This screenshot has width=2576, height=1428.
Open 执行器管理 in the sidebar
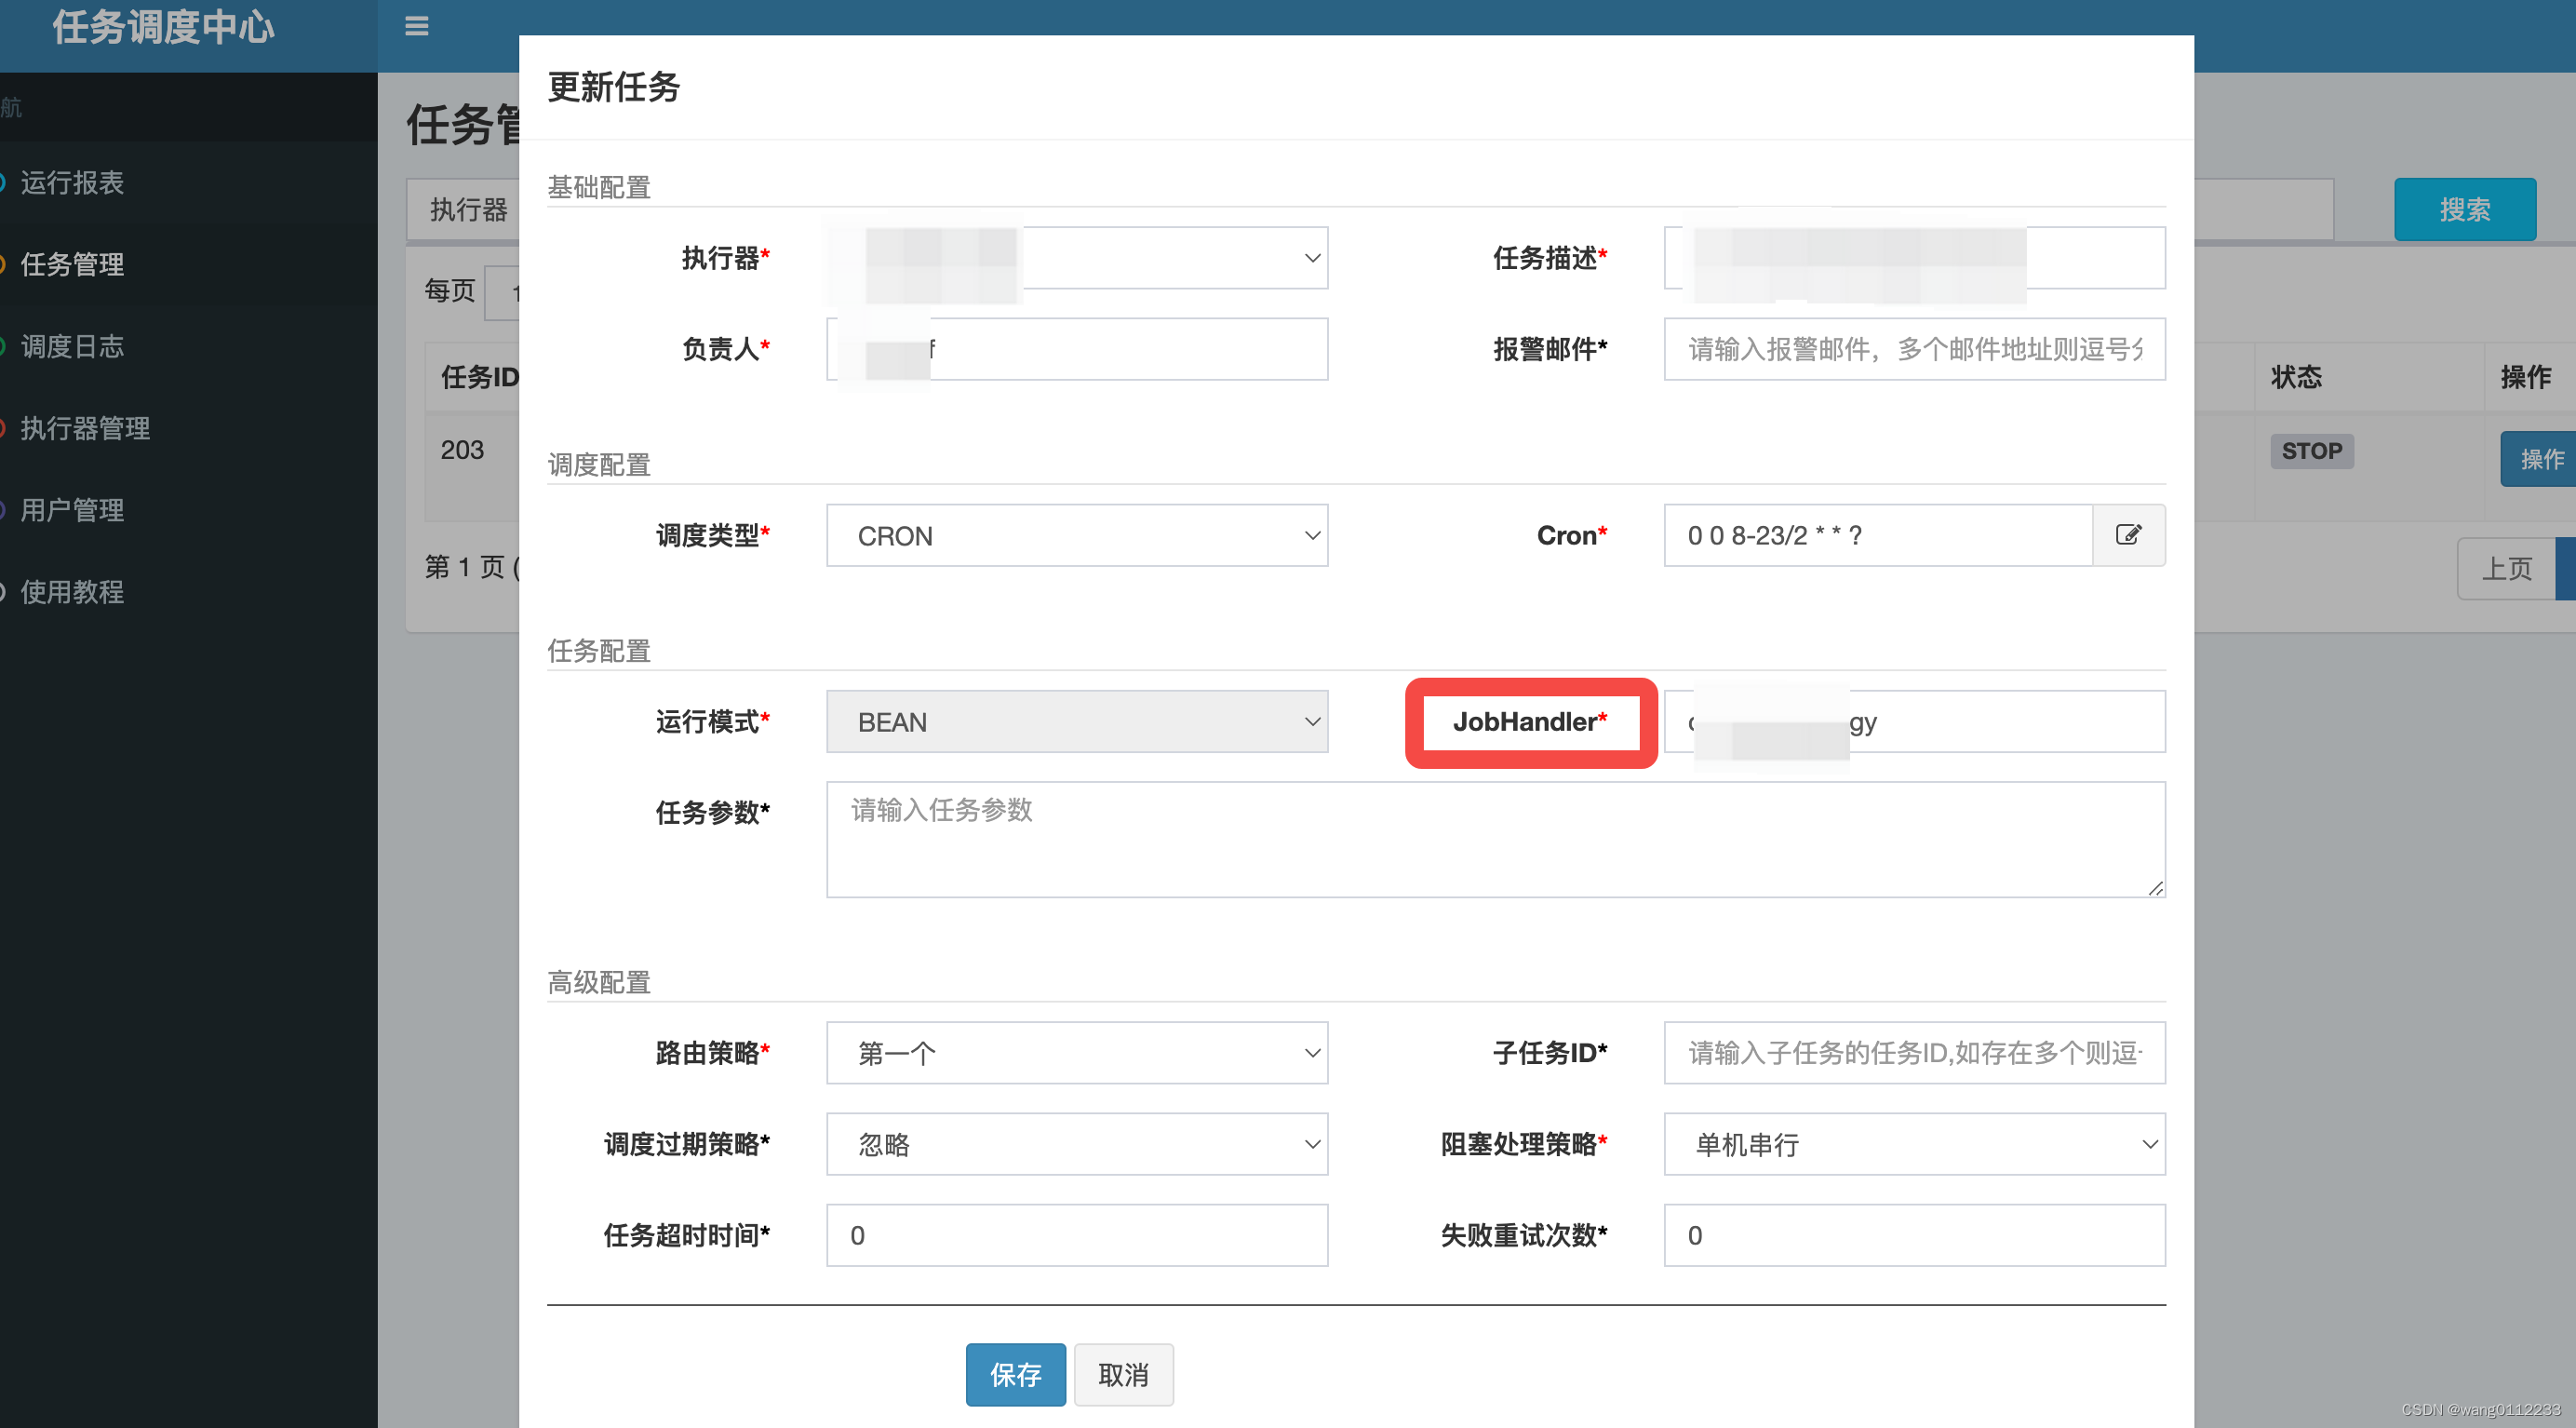click(85, 428)
